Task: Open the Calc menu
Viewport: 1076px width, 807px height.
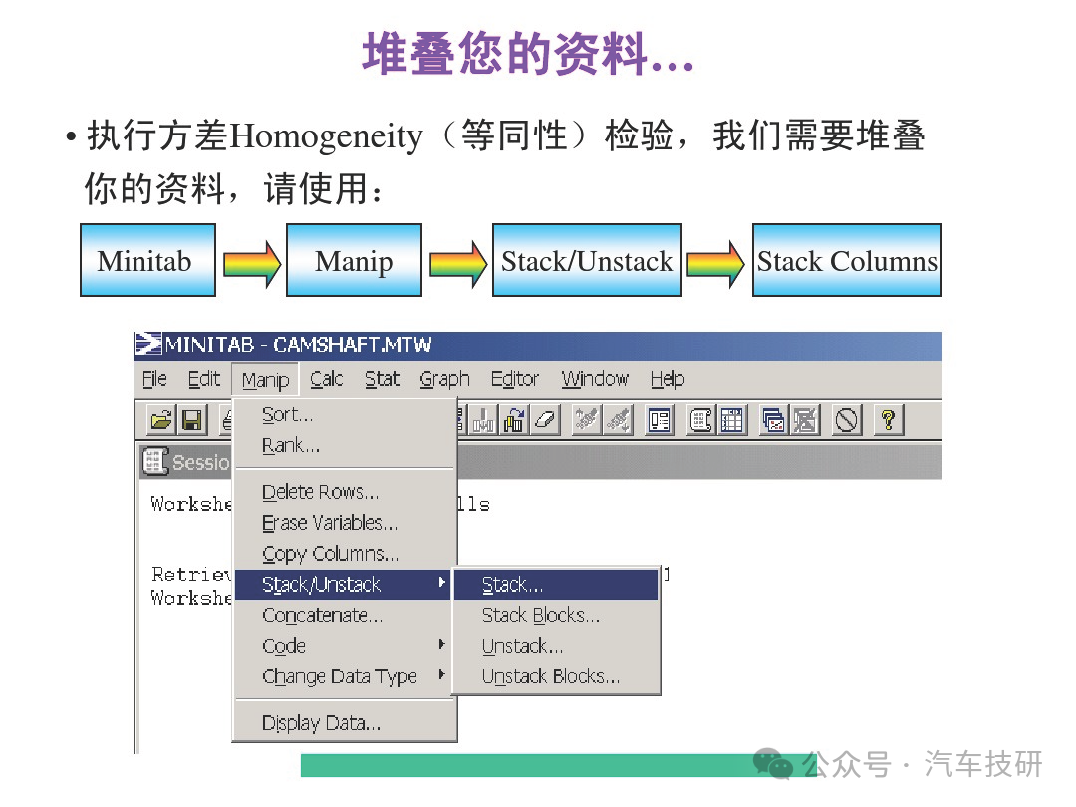Action: (x=326, y=379)
